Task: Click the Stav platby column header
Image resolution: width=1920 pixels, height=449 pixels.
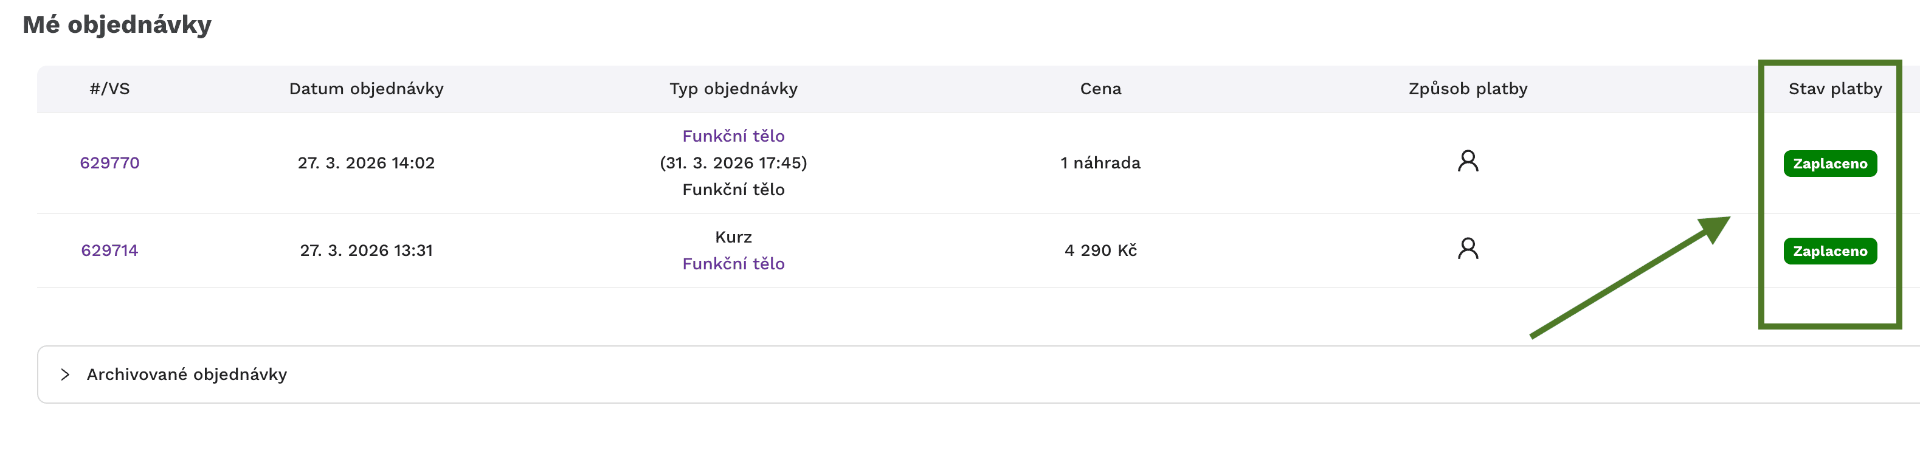Action: click(x=1835, y=89)
